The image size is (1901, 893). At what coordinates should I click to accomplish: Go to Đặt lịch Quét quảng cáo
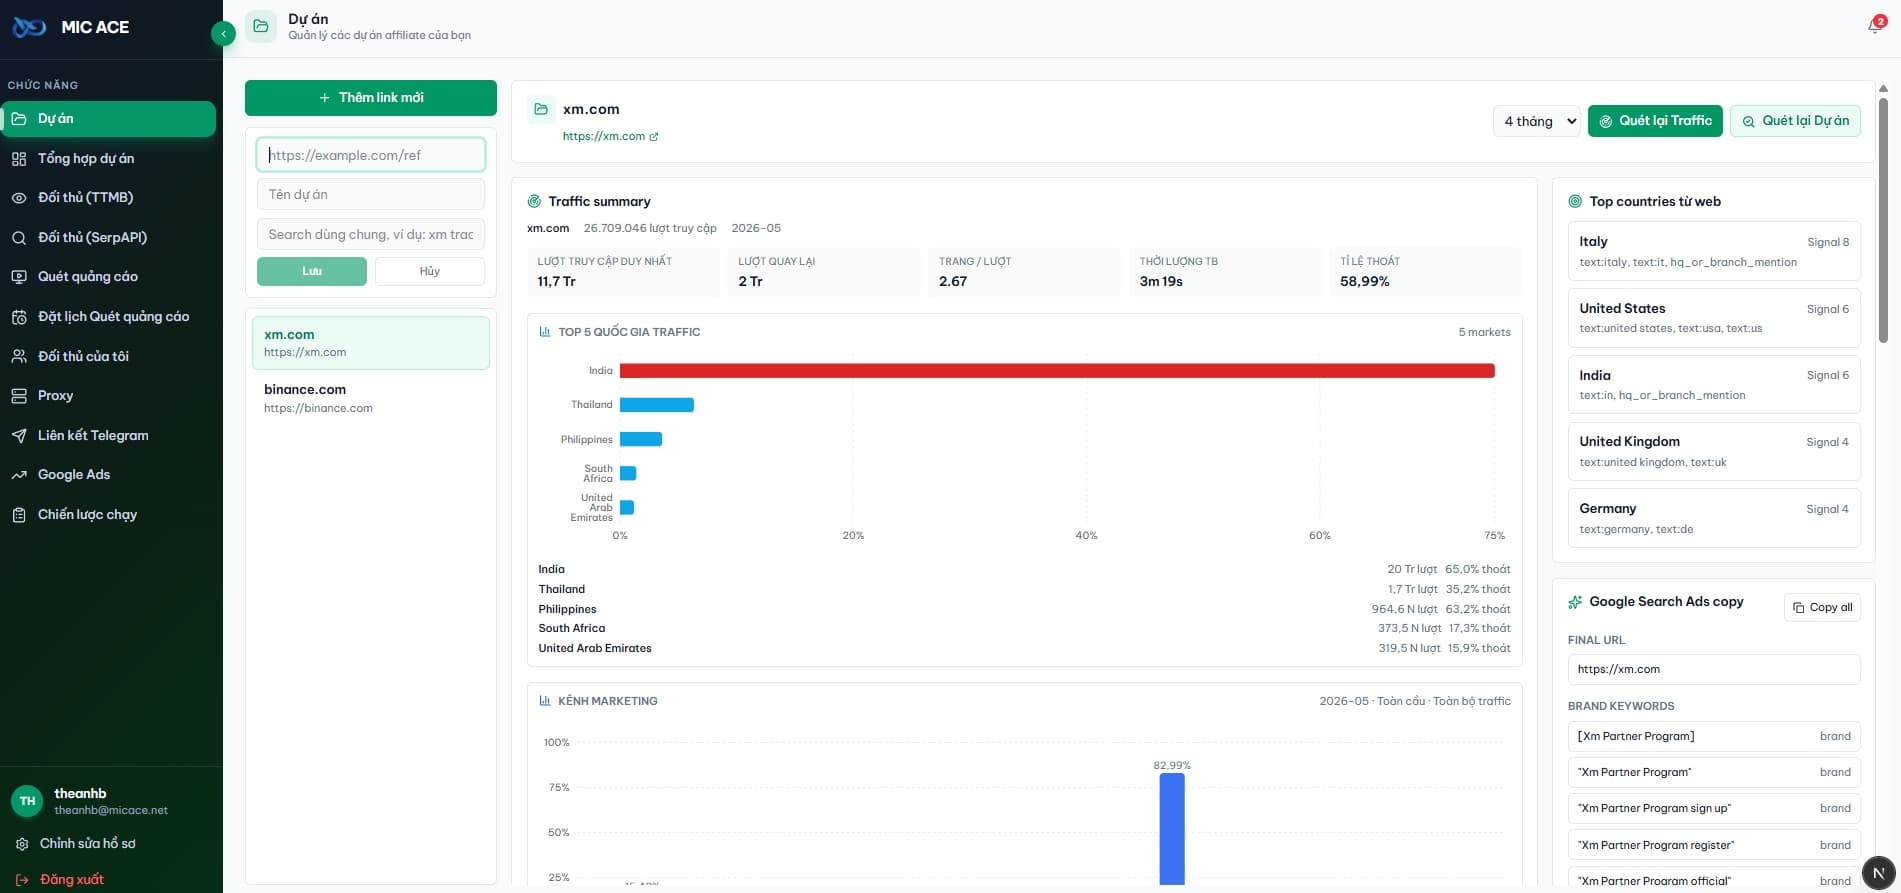tap(108, 317)
